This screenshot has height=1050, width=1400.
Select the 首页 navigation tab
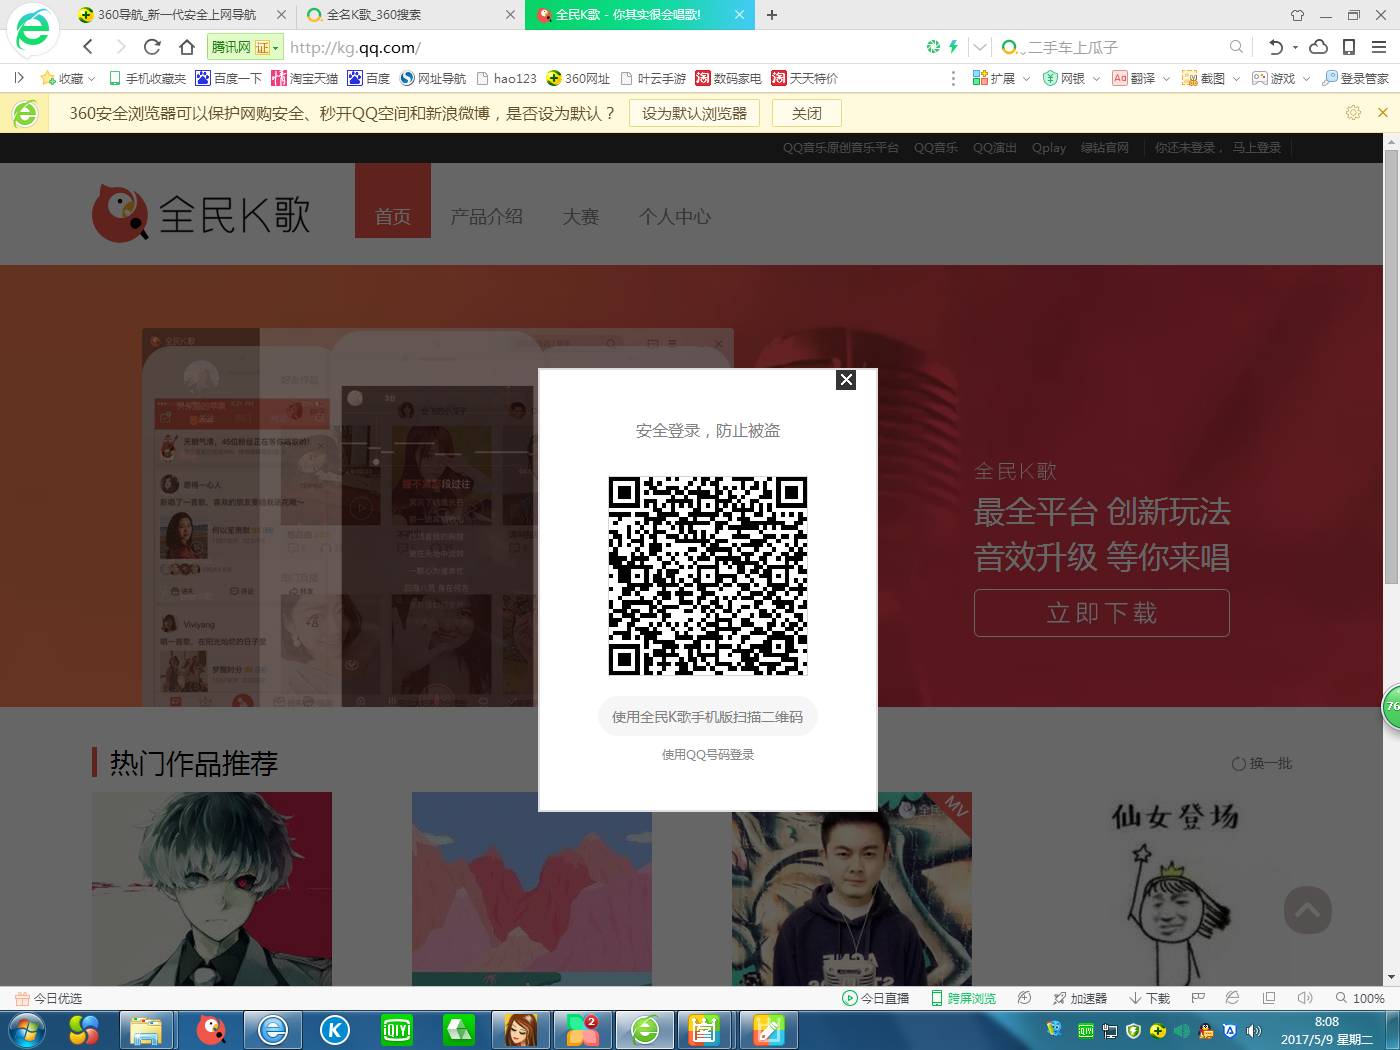click(393, 201)
